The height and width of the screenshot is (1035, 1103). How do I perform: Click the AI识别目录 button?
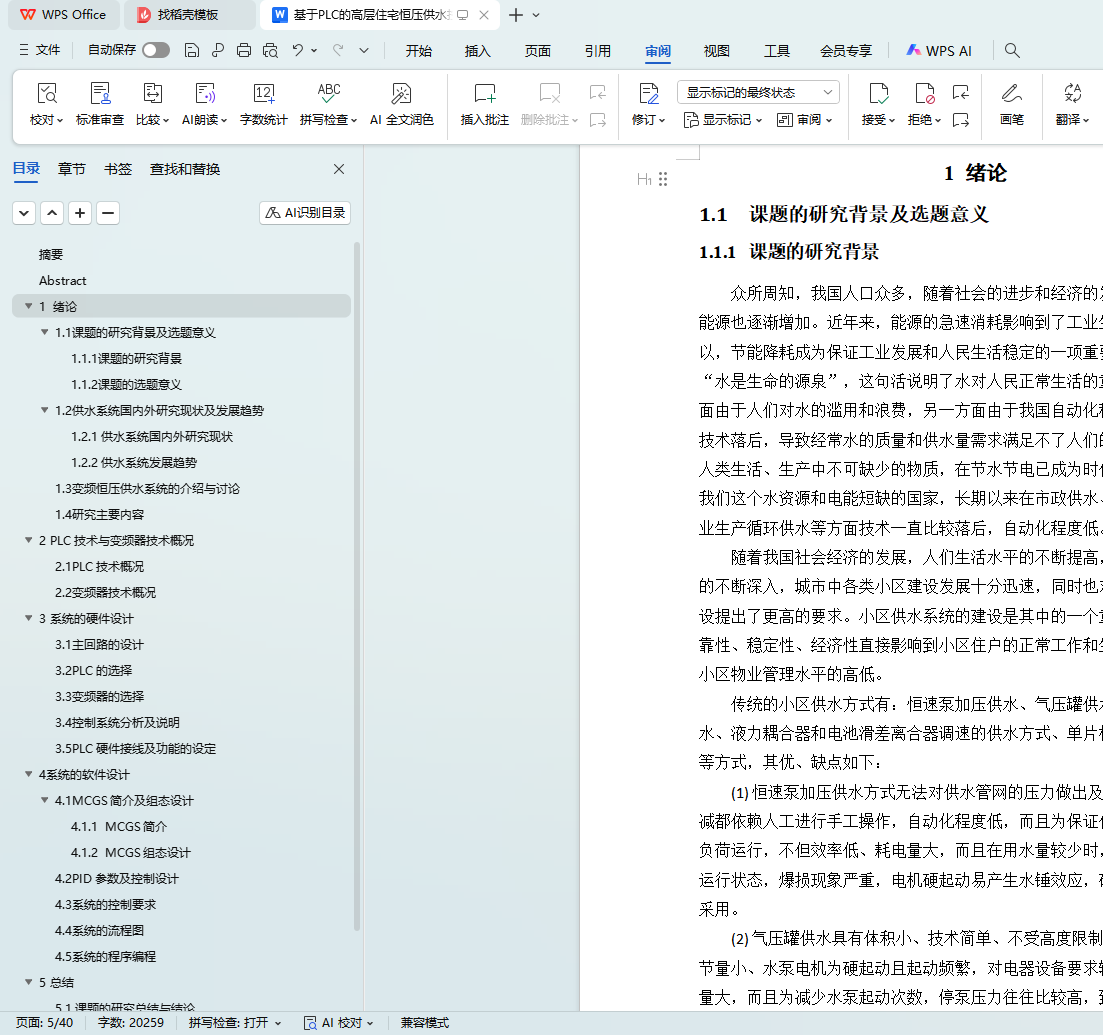305,213
